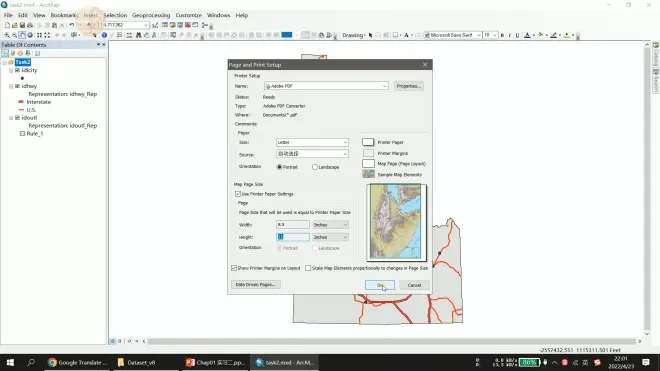Open the Geoprocessing menu
The image size is (660, 371).
click(x=151, y=15)
